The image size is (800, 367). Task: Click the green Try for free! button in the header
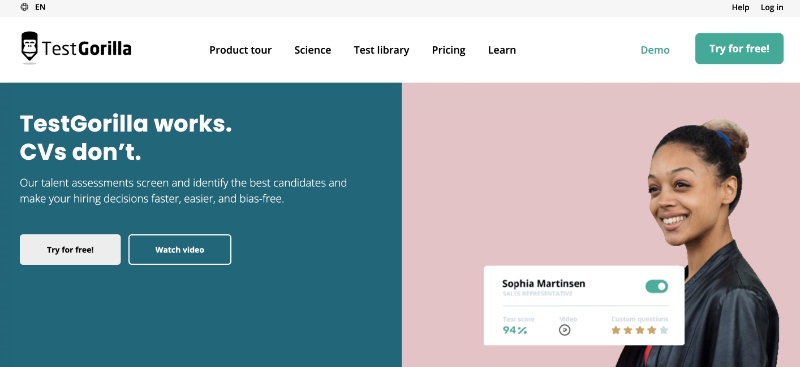pos(739,48)
